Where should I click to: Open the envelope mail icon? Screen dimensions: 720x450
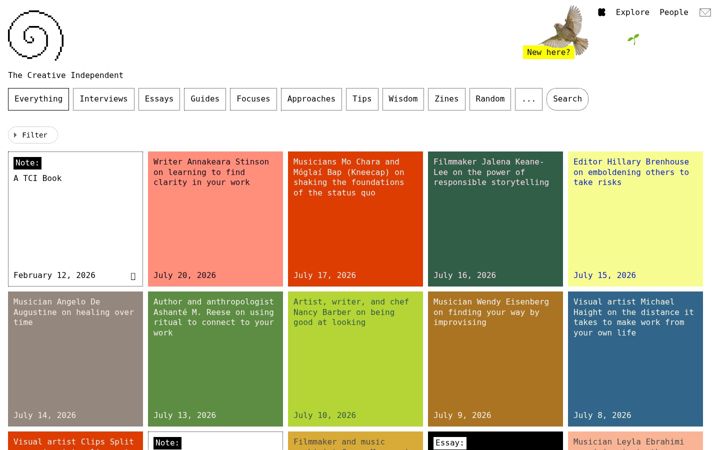pyautogui.click(x=705, y=12)
